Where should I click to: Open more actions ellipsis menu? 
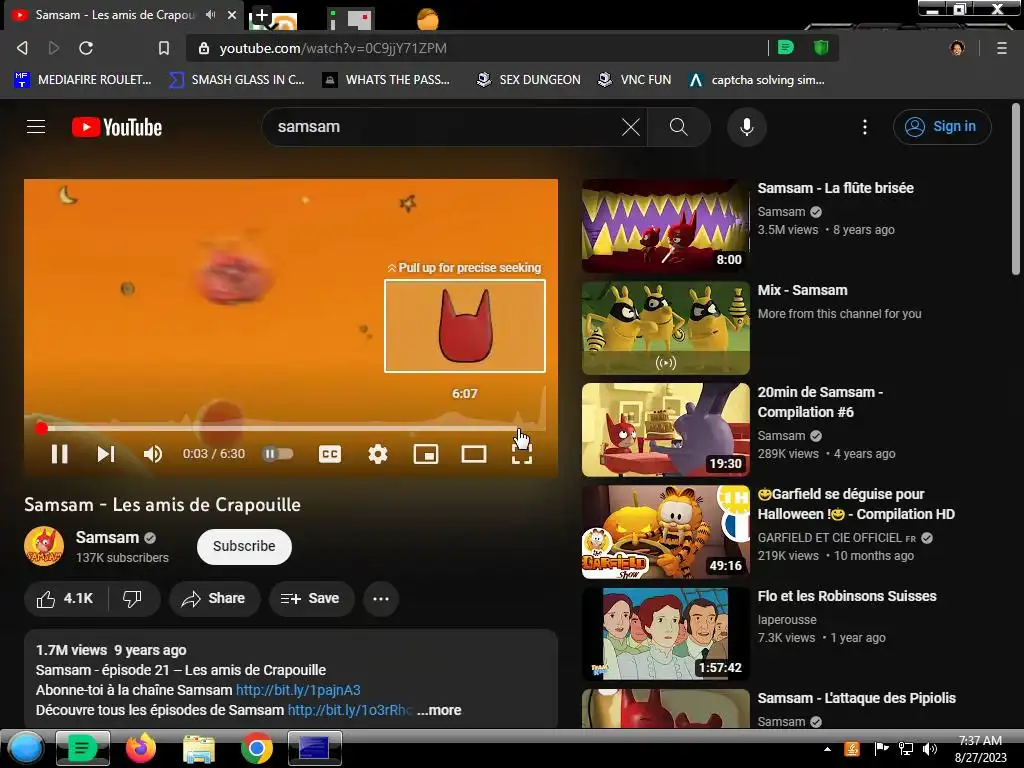[381, 599]
